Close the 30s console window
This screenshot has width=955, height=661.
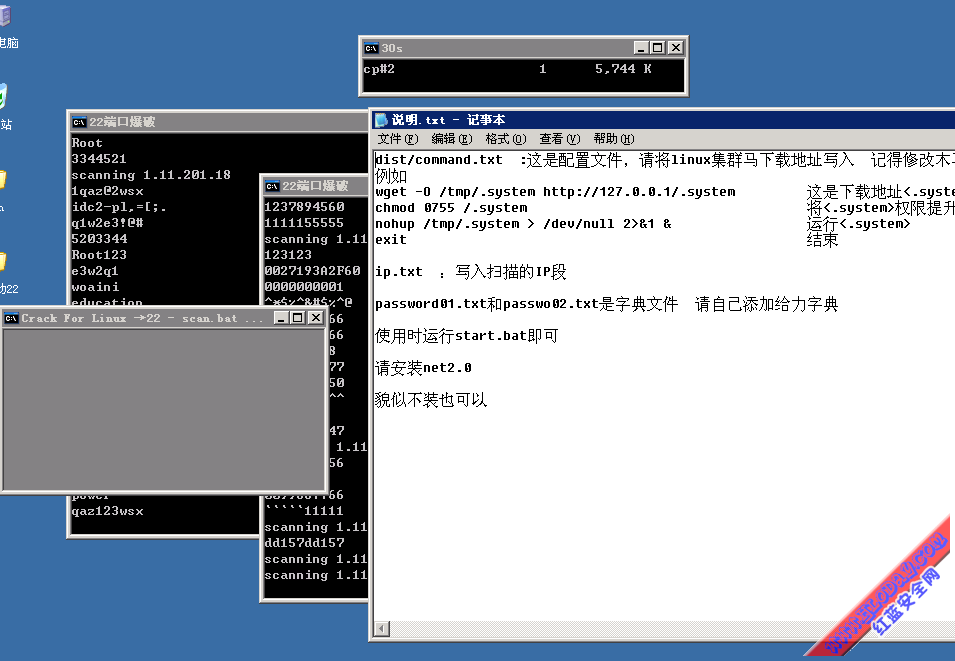click(675, 48)
